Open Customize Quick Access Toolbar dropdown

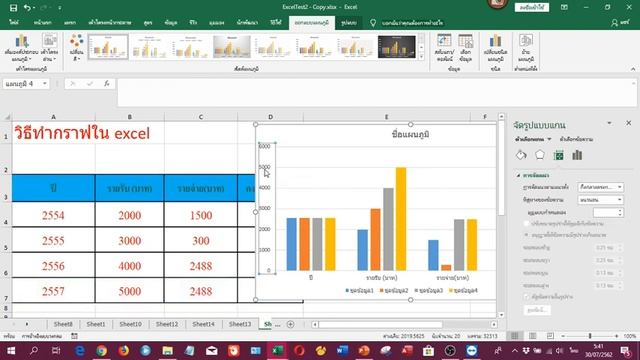pos(60,8)
